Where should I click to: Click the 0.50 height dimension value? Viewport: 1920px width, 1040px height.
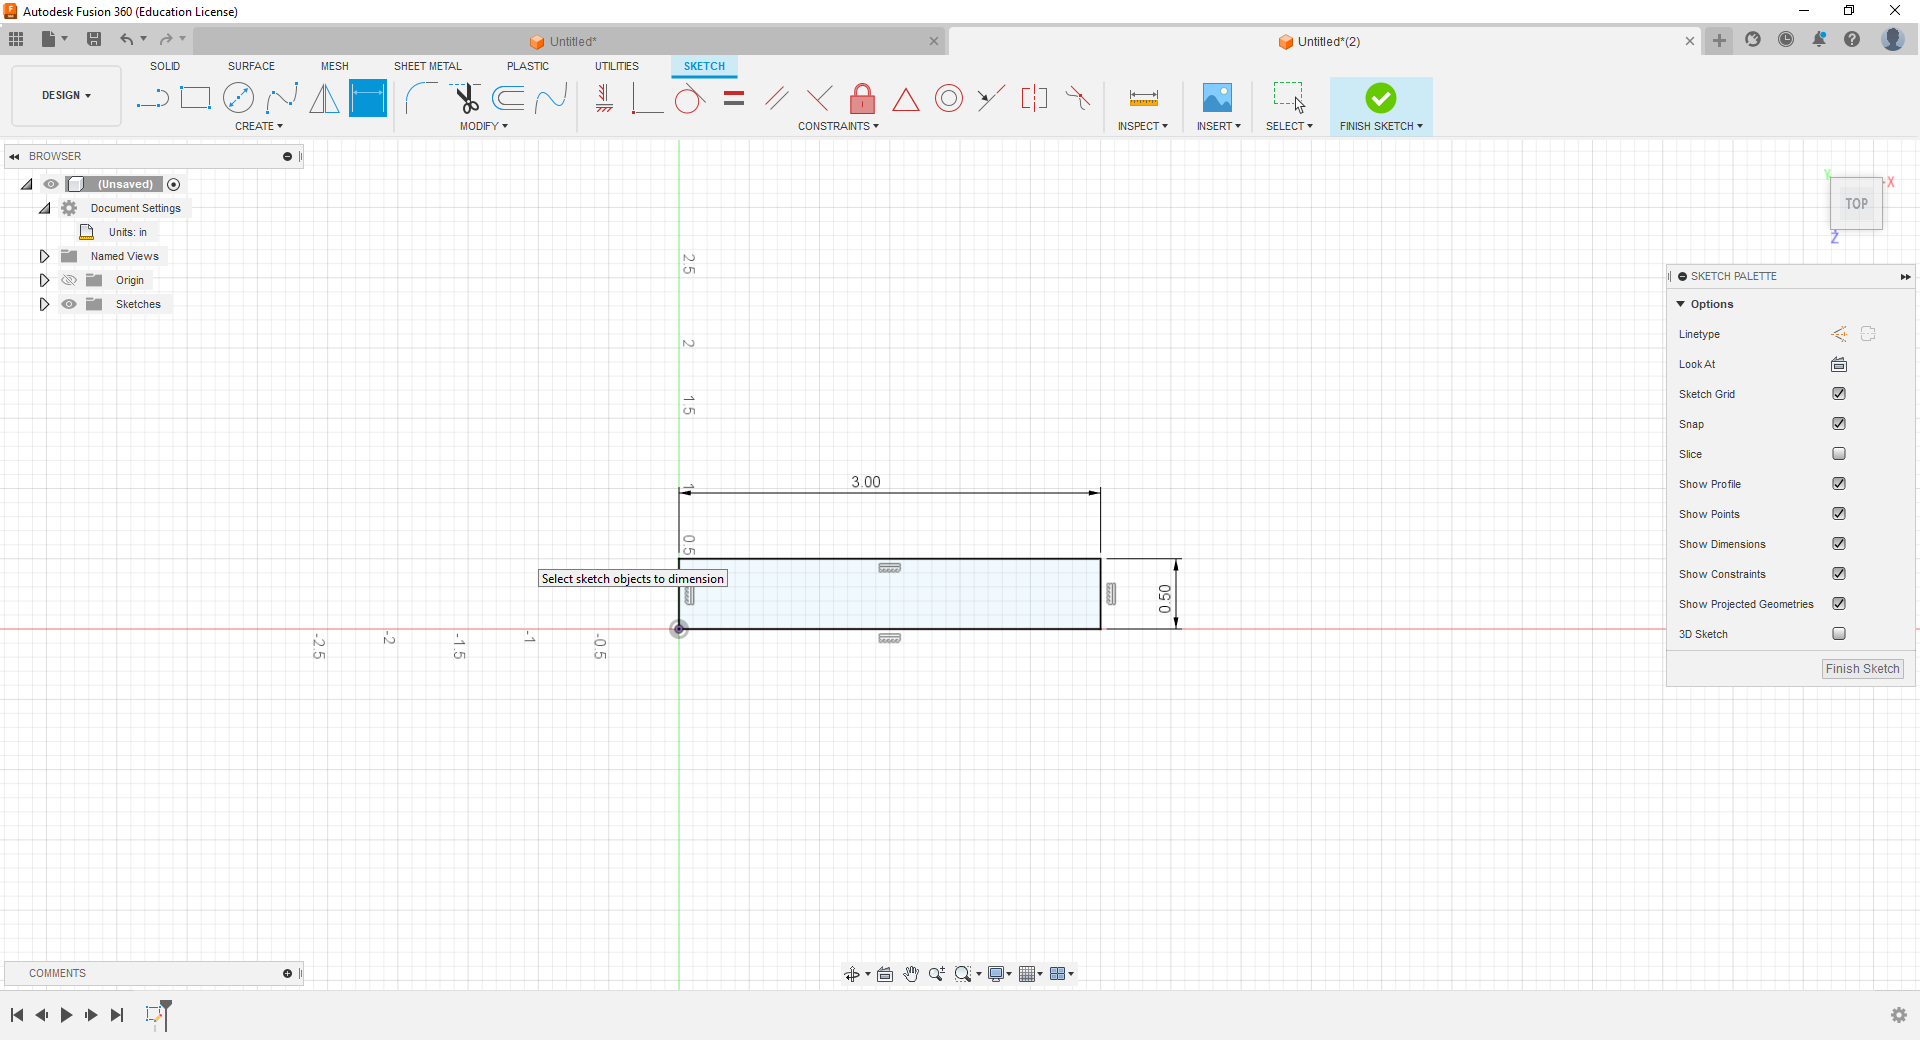coord(1165,599)
